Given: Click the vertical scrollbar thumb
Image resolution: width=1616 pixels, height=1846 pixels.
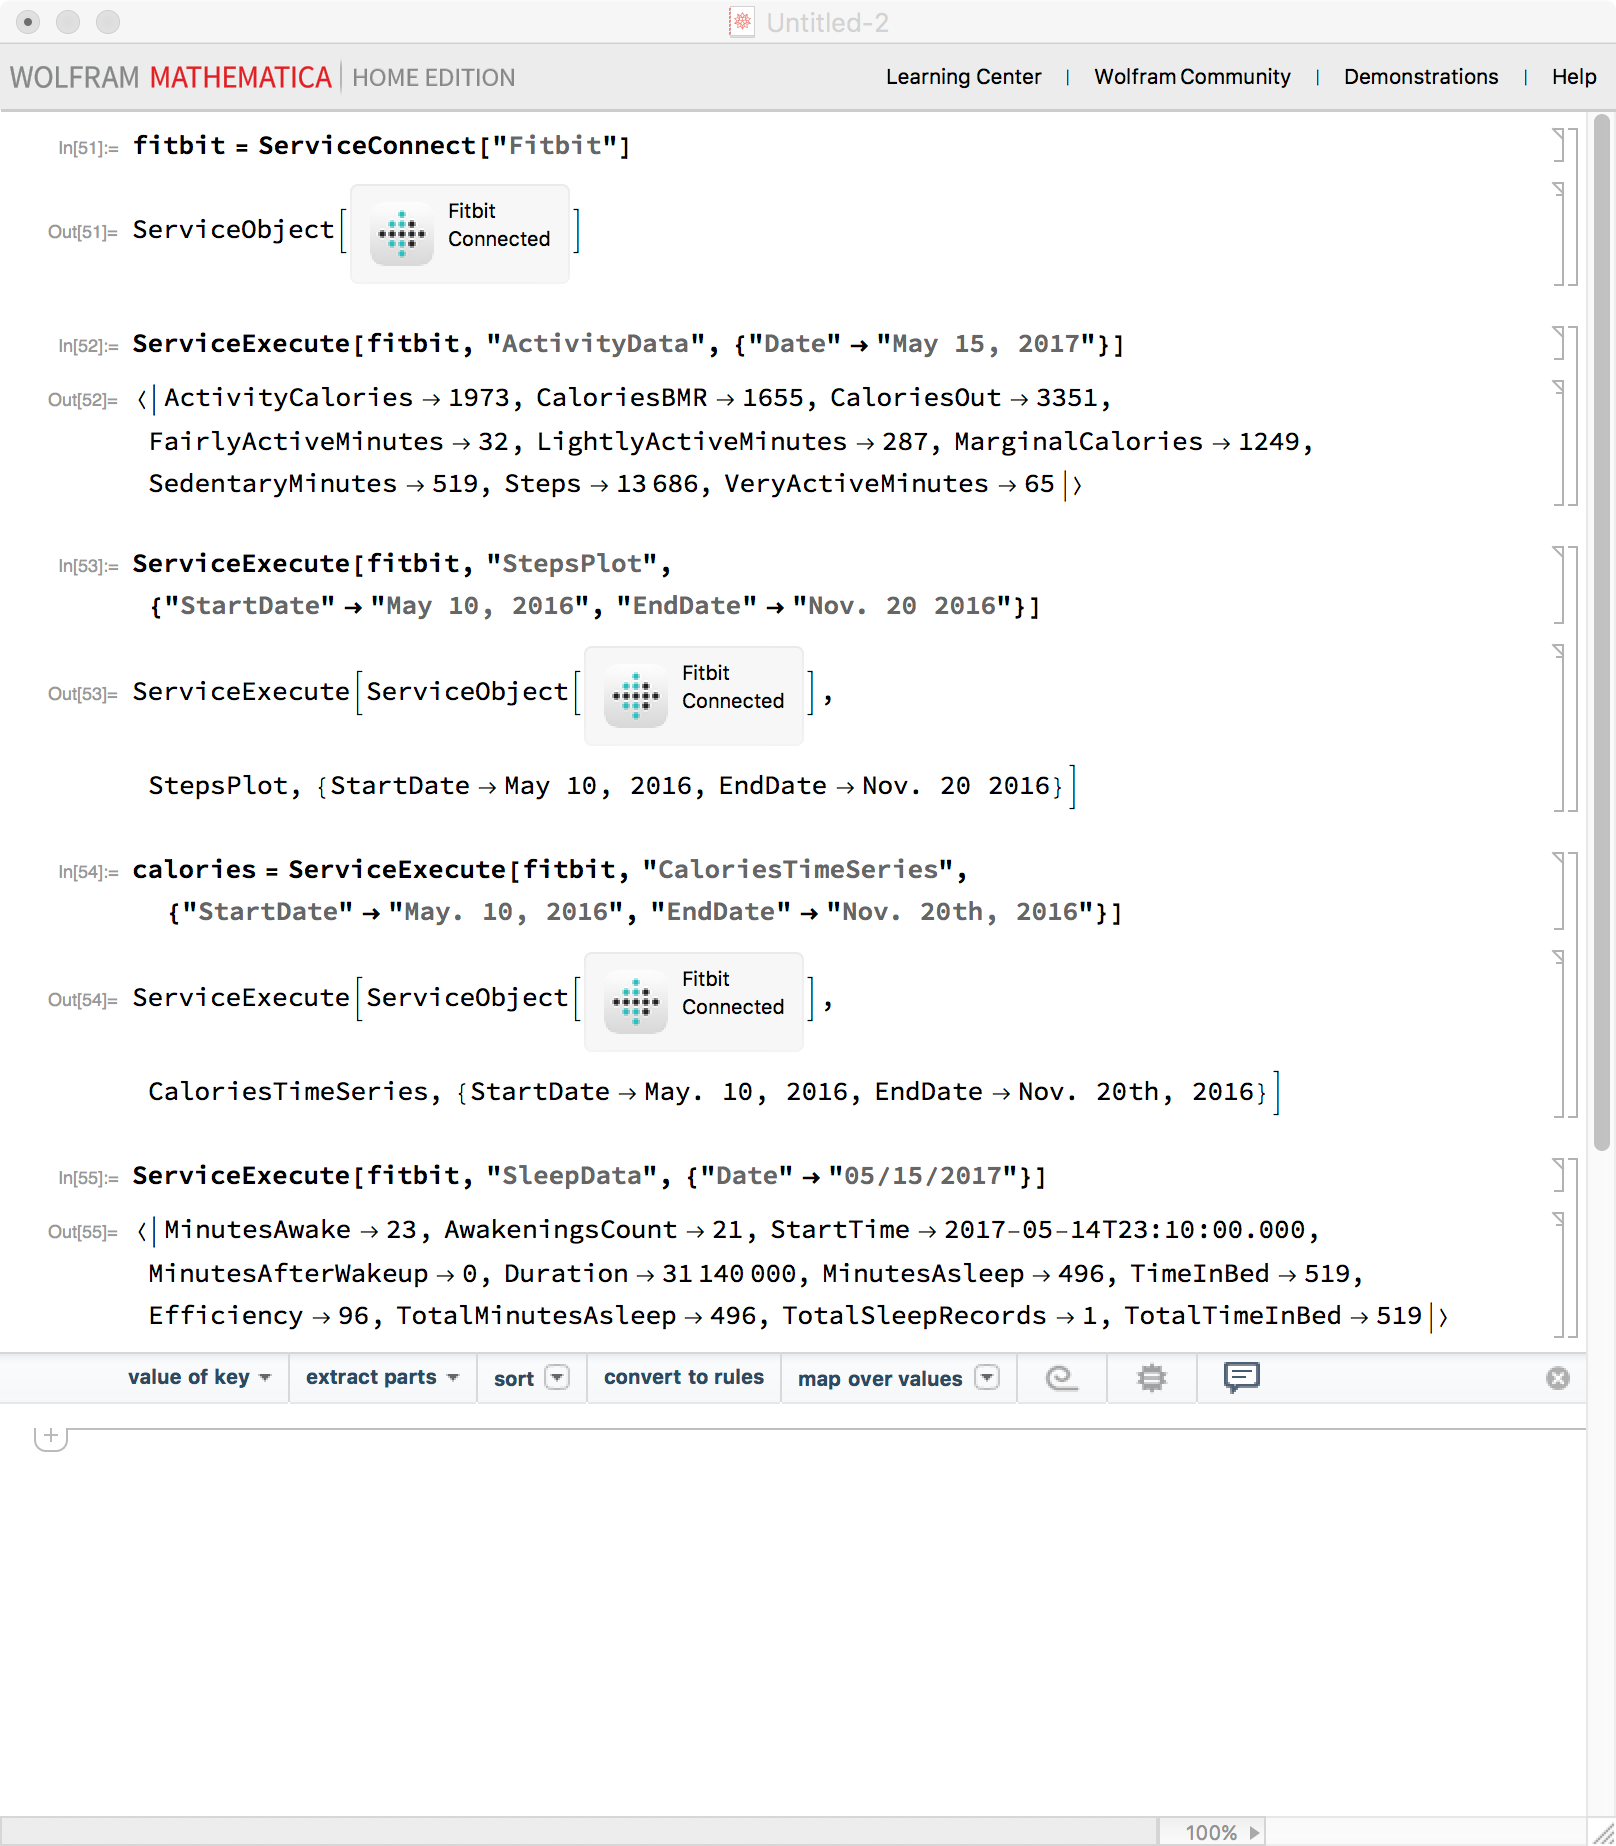Looking at the screenshot, I should 1602,632.
